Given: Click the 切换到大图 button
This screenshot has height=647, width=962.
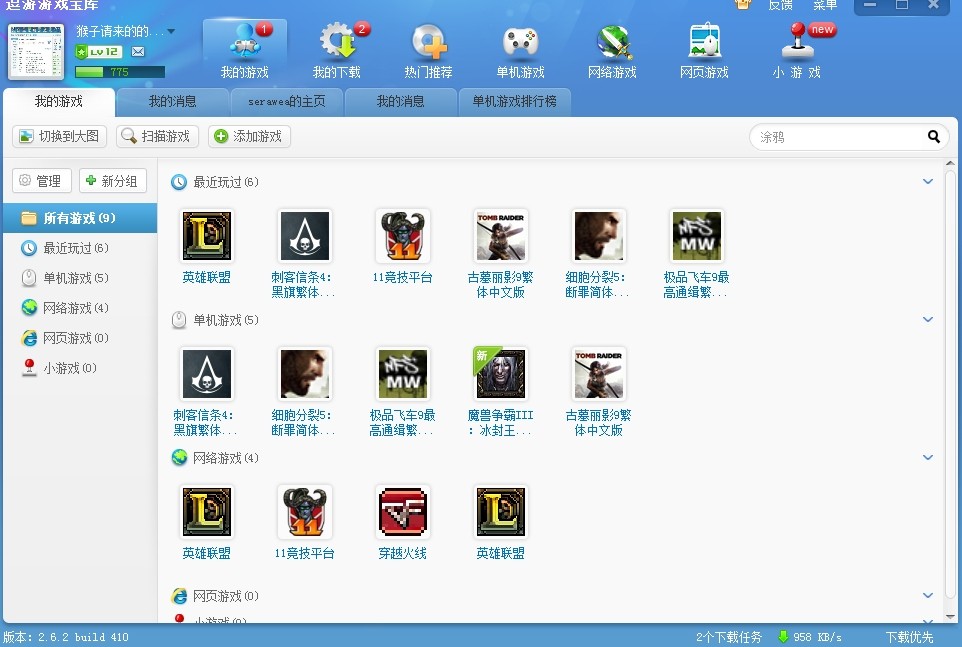Looking at the screenshot, I should (60, 136).
